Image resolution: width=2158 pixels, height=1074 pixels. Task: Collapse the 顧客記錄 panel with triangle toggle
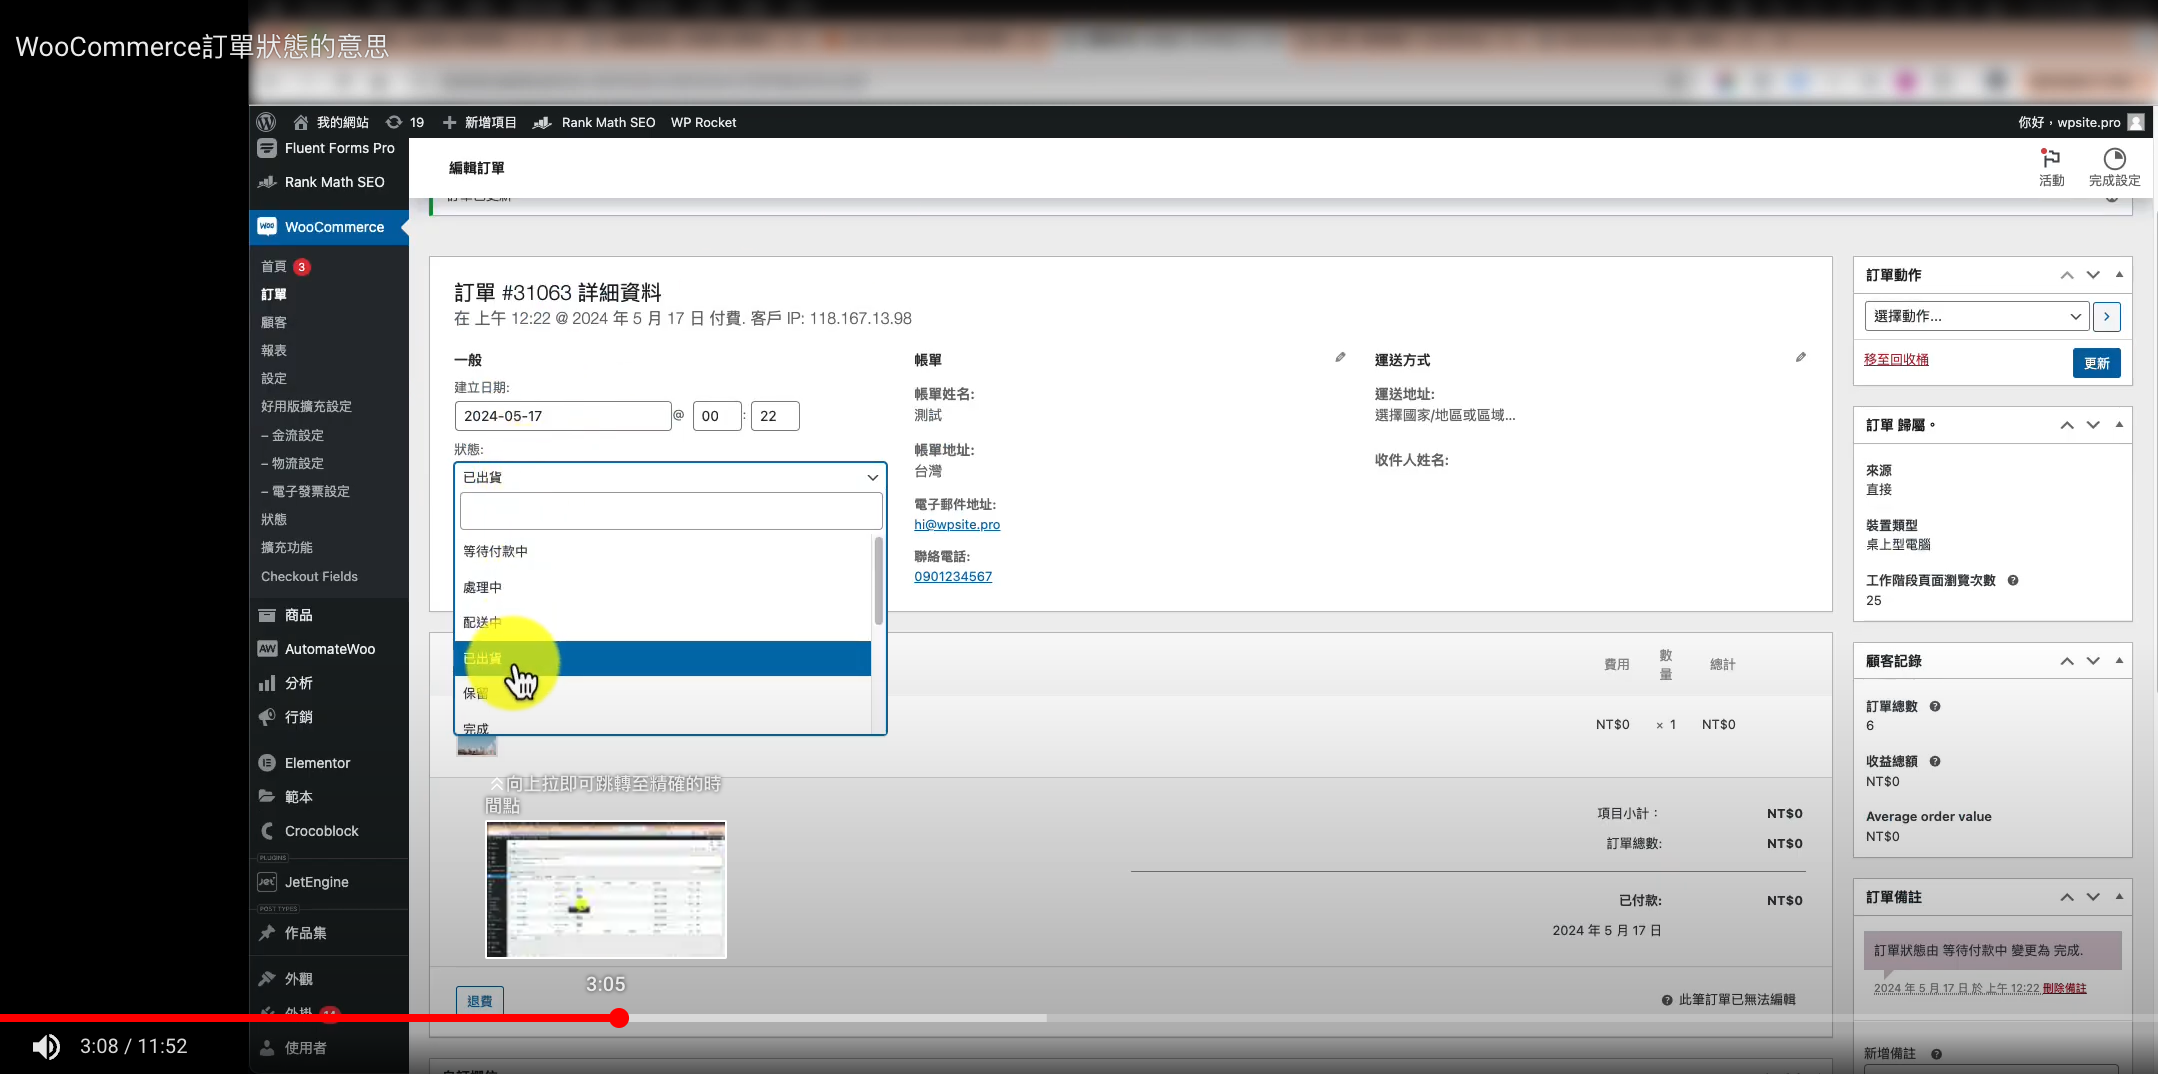pyautogui.click(x=2119, y=660)
